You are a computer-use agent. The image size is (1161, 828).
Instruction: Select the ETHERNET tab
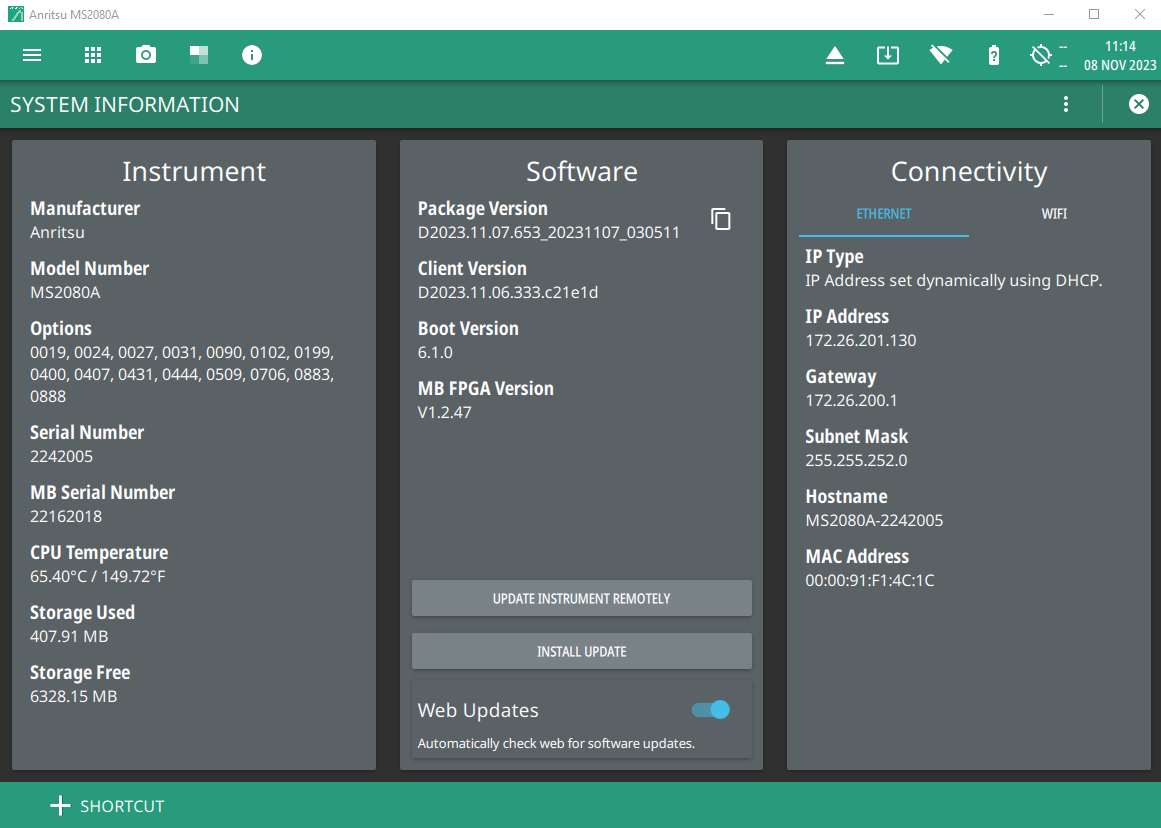pyautogui.click(x=884, y=214)
